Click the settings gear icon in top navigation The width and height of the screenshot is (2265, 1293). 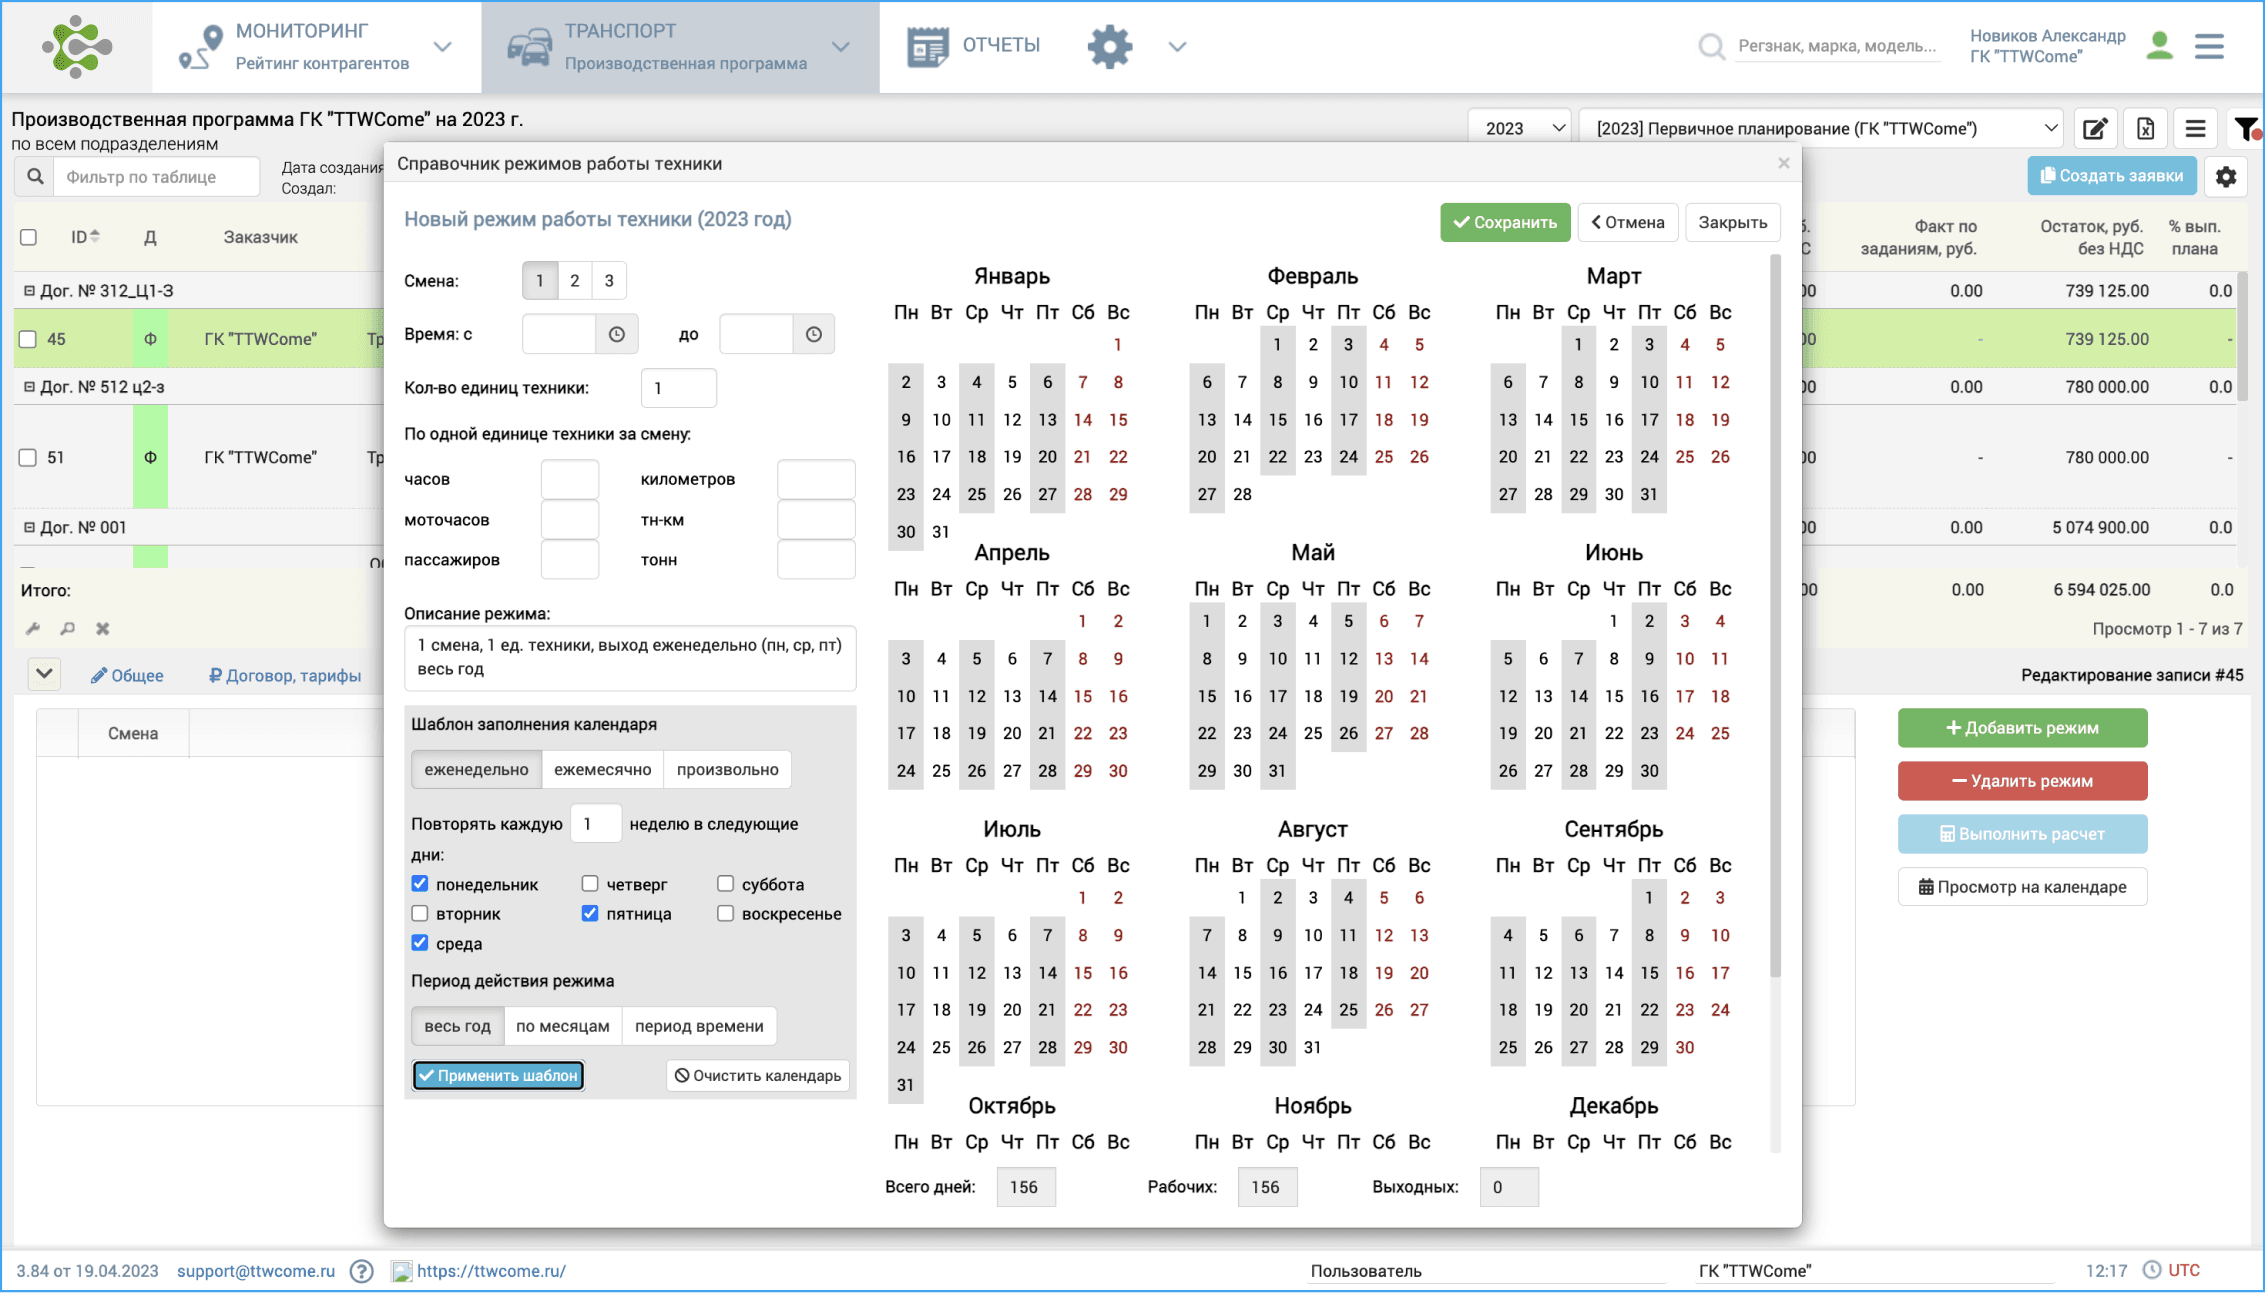[x=1109, y=46]
